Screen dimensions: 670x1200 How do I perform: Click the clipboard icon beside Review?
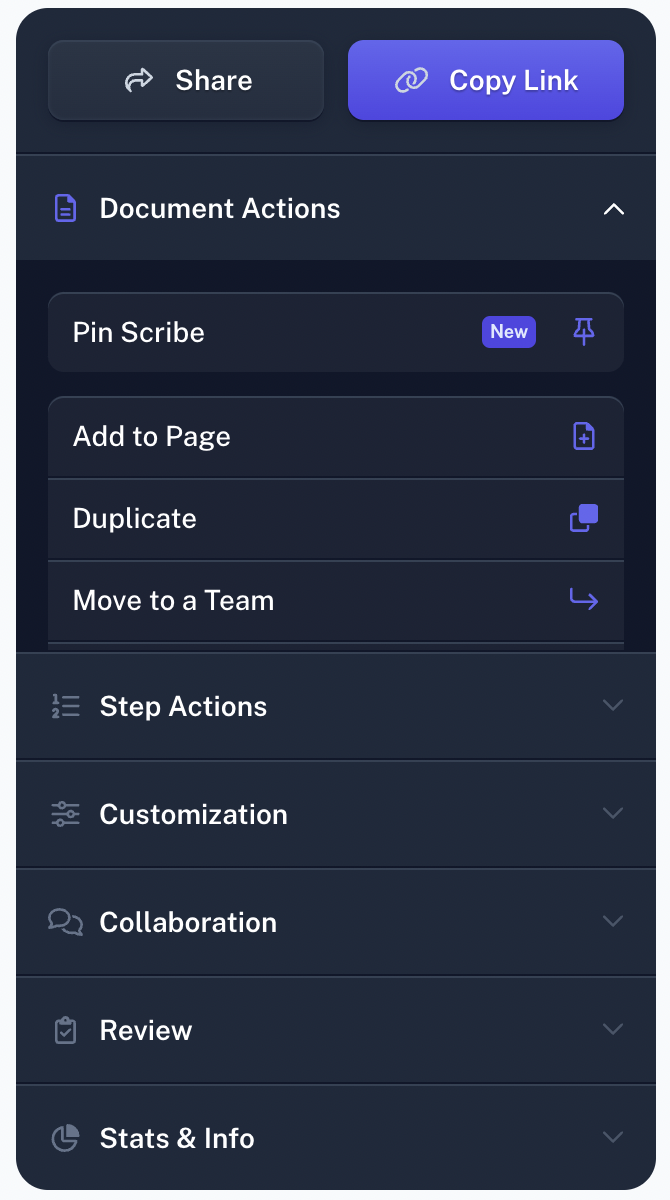pos(64,1030)
